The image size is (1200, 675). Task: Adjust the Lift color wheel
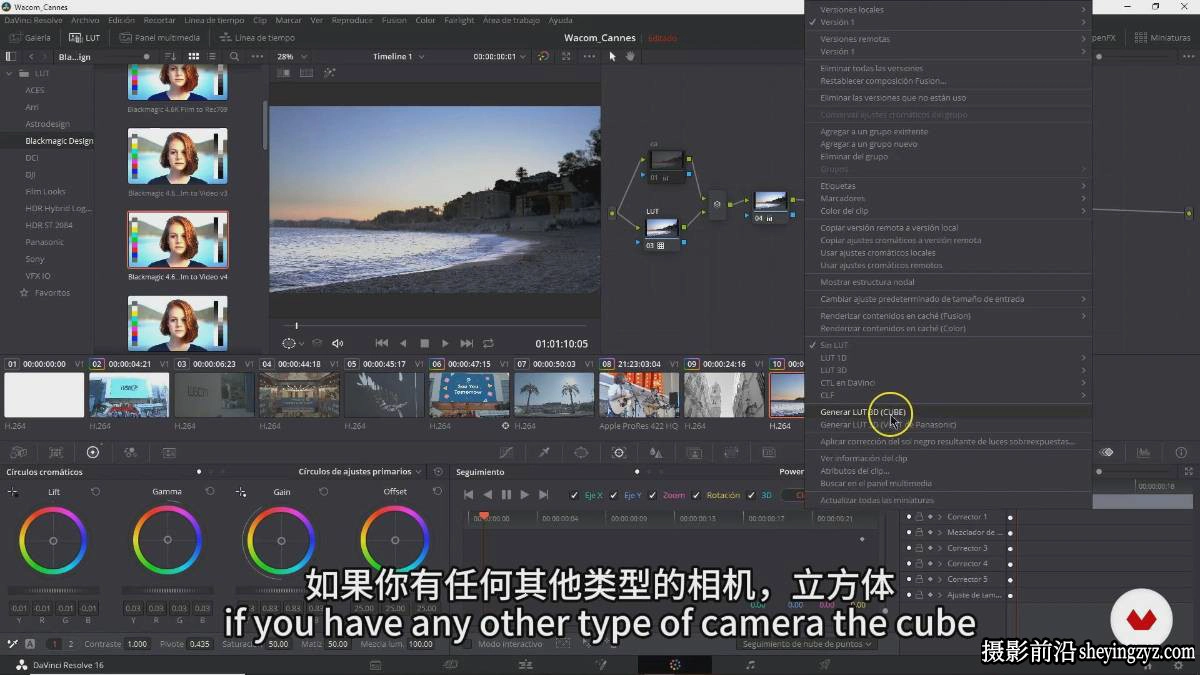[x=53, y=540]
